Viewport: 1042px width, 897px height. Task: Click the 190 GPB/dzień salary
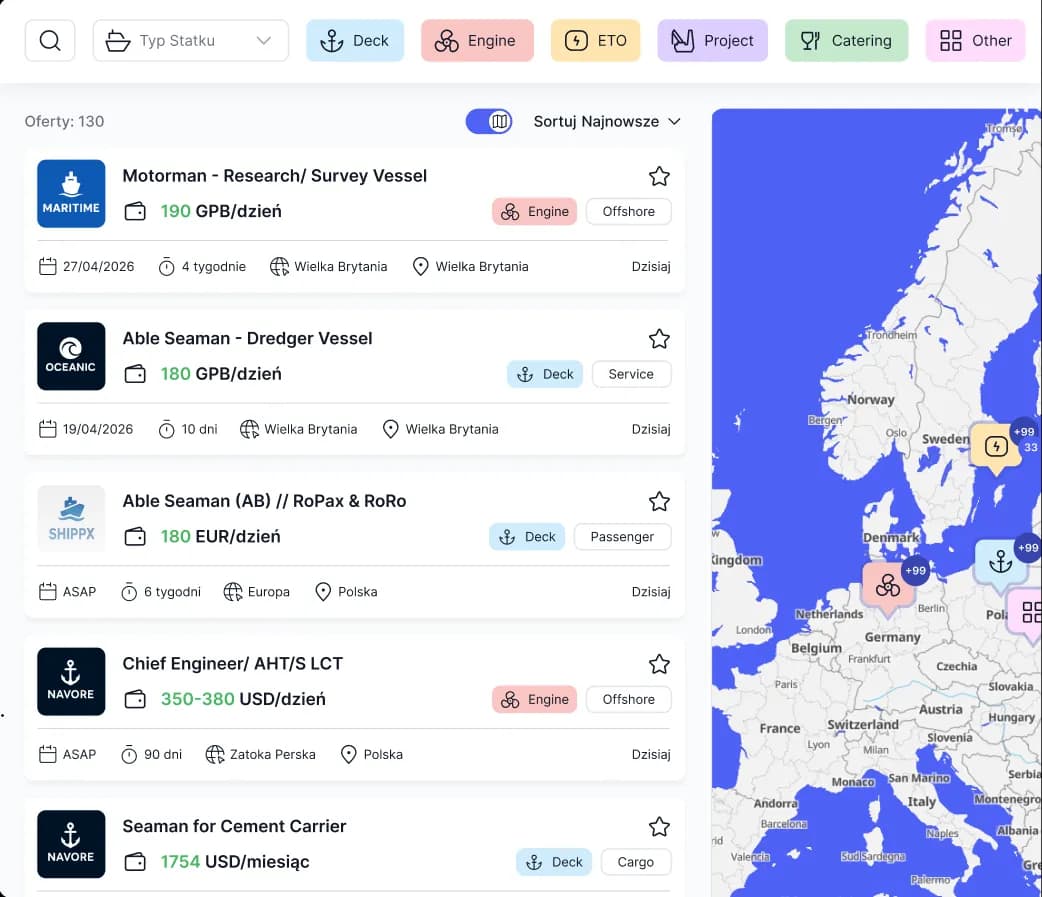(x=221, y=211)
